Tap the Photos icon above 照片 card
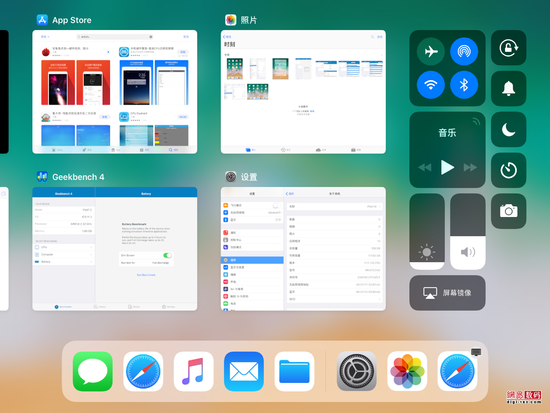 tap(230, 20)
